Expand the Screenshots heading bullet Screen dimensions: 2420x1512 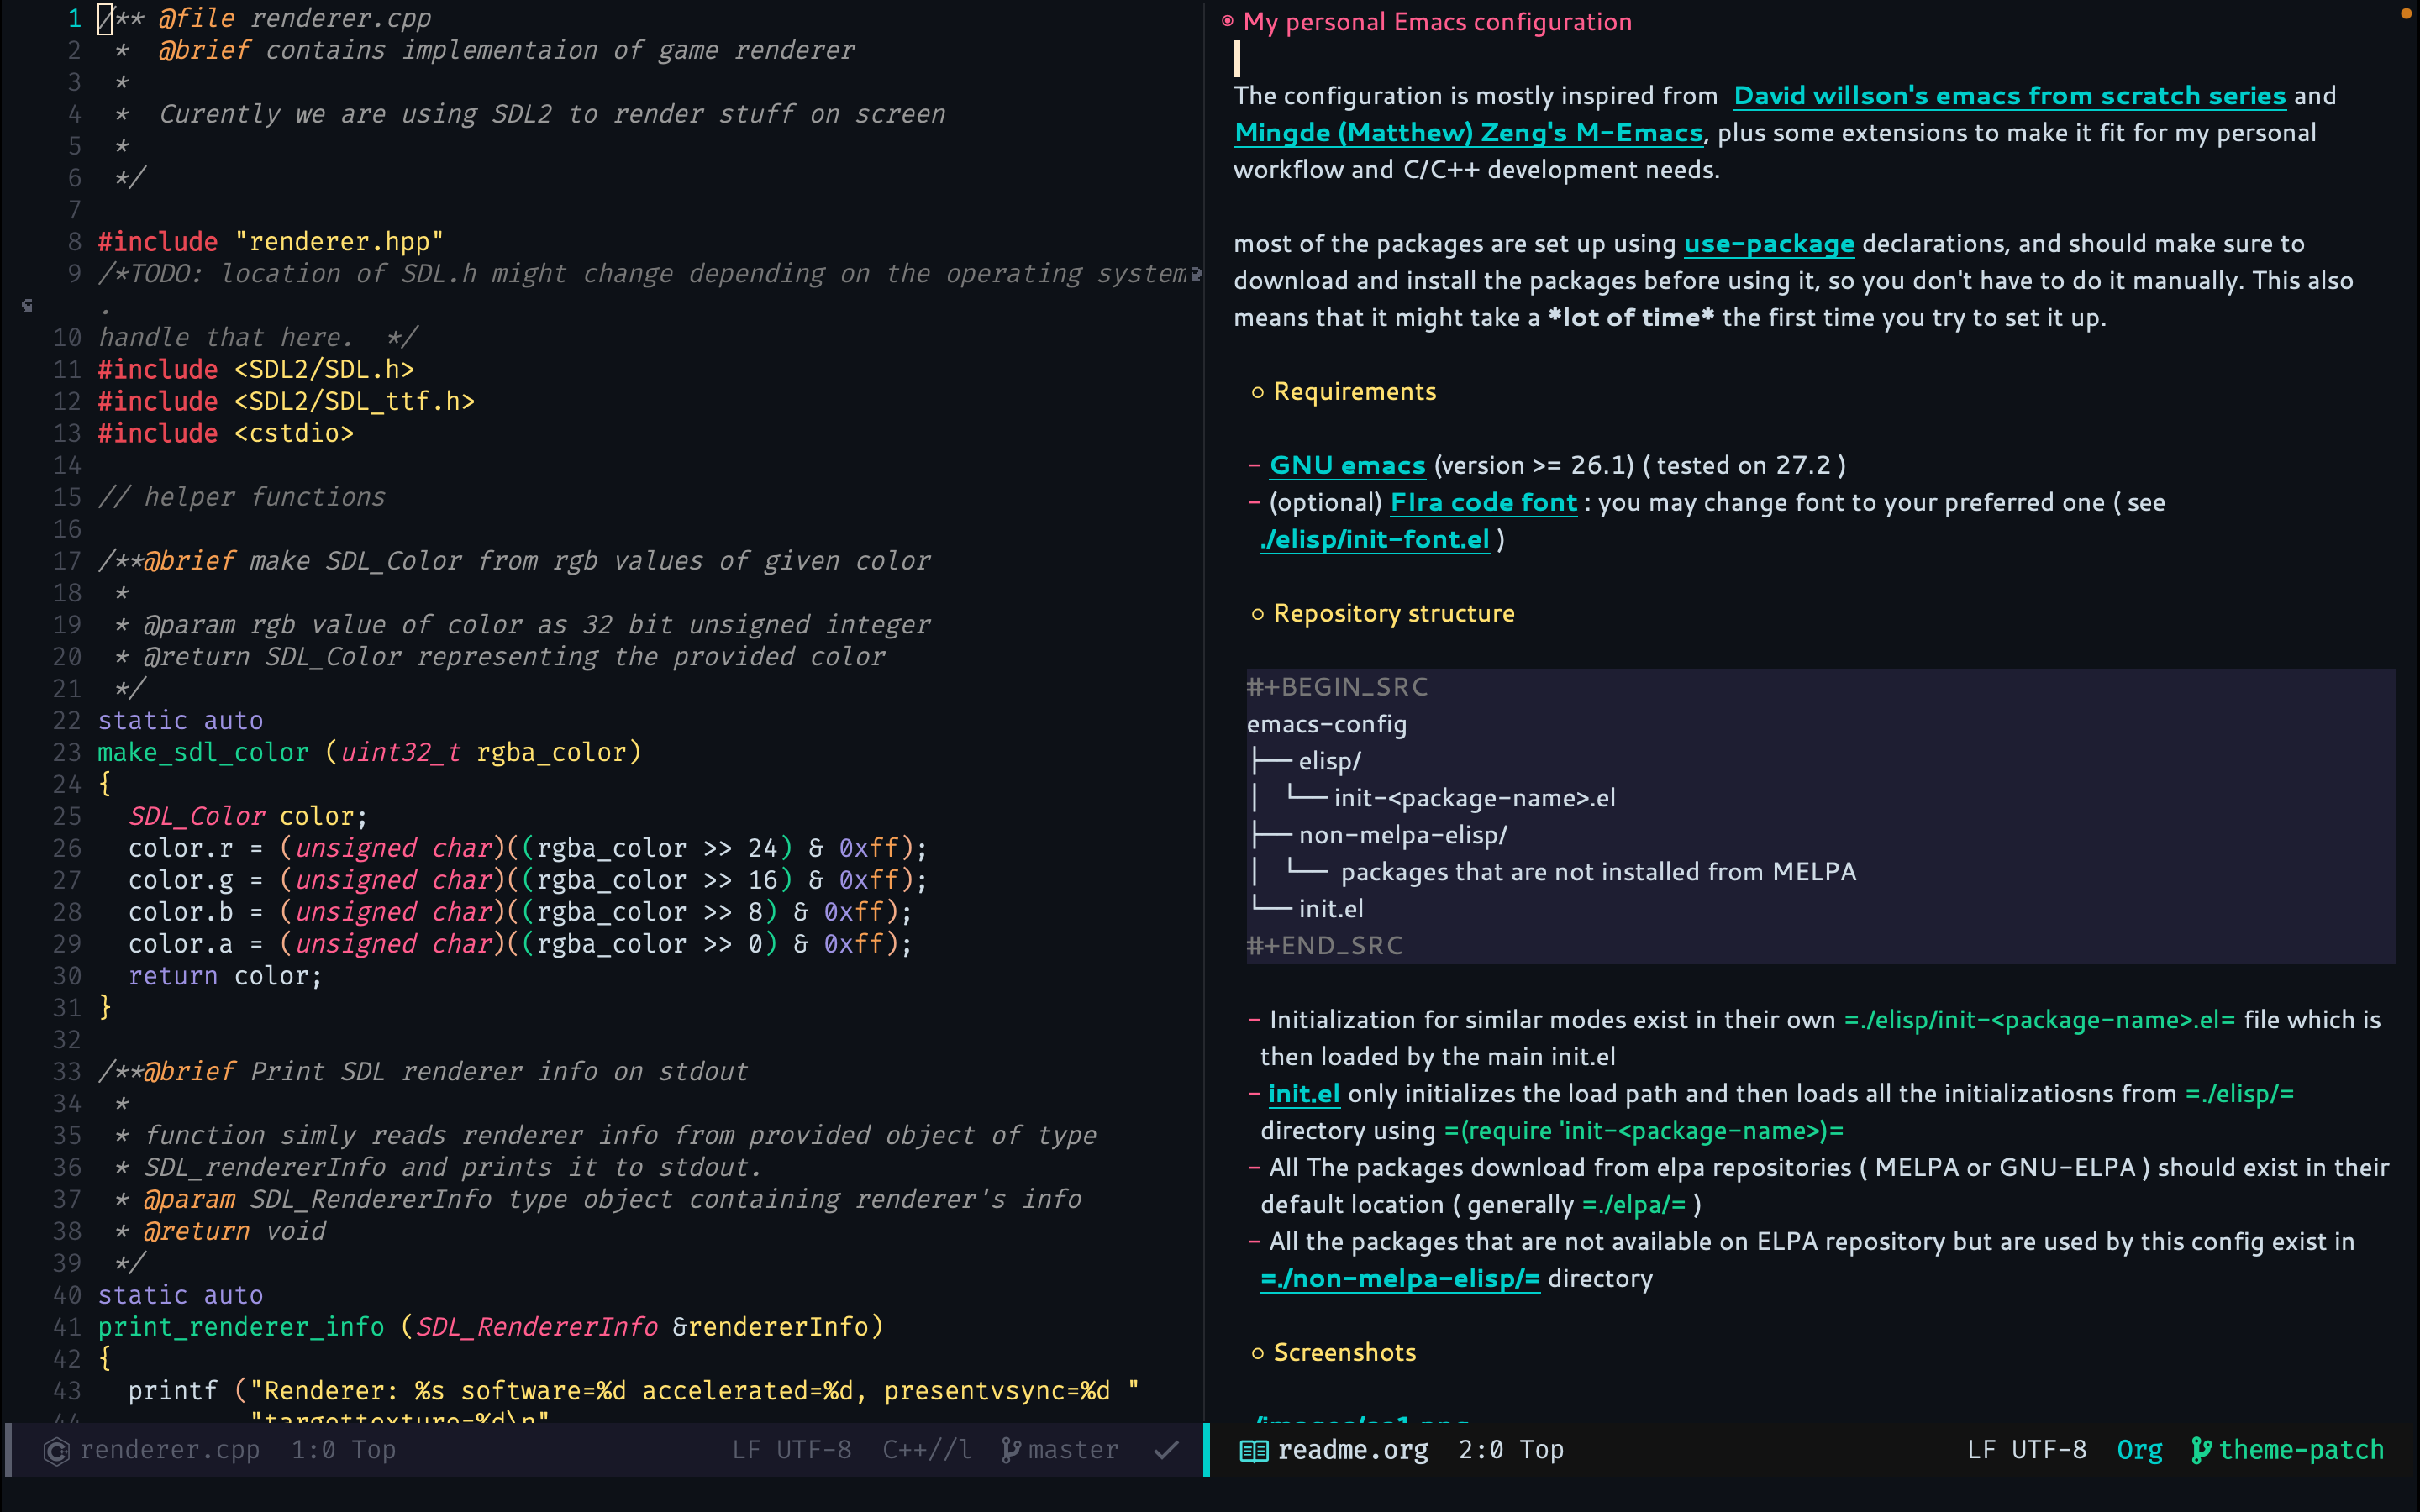click(x=1257, y=1353)
